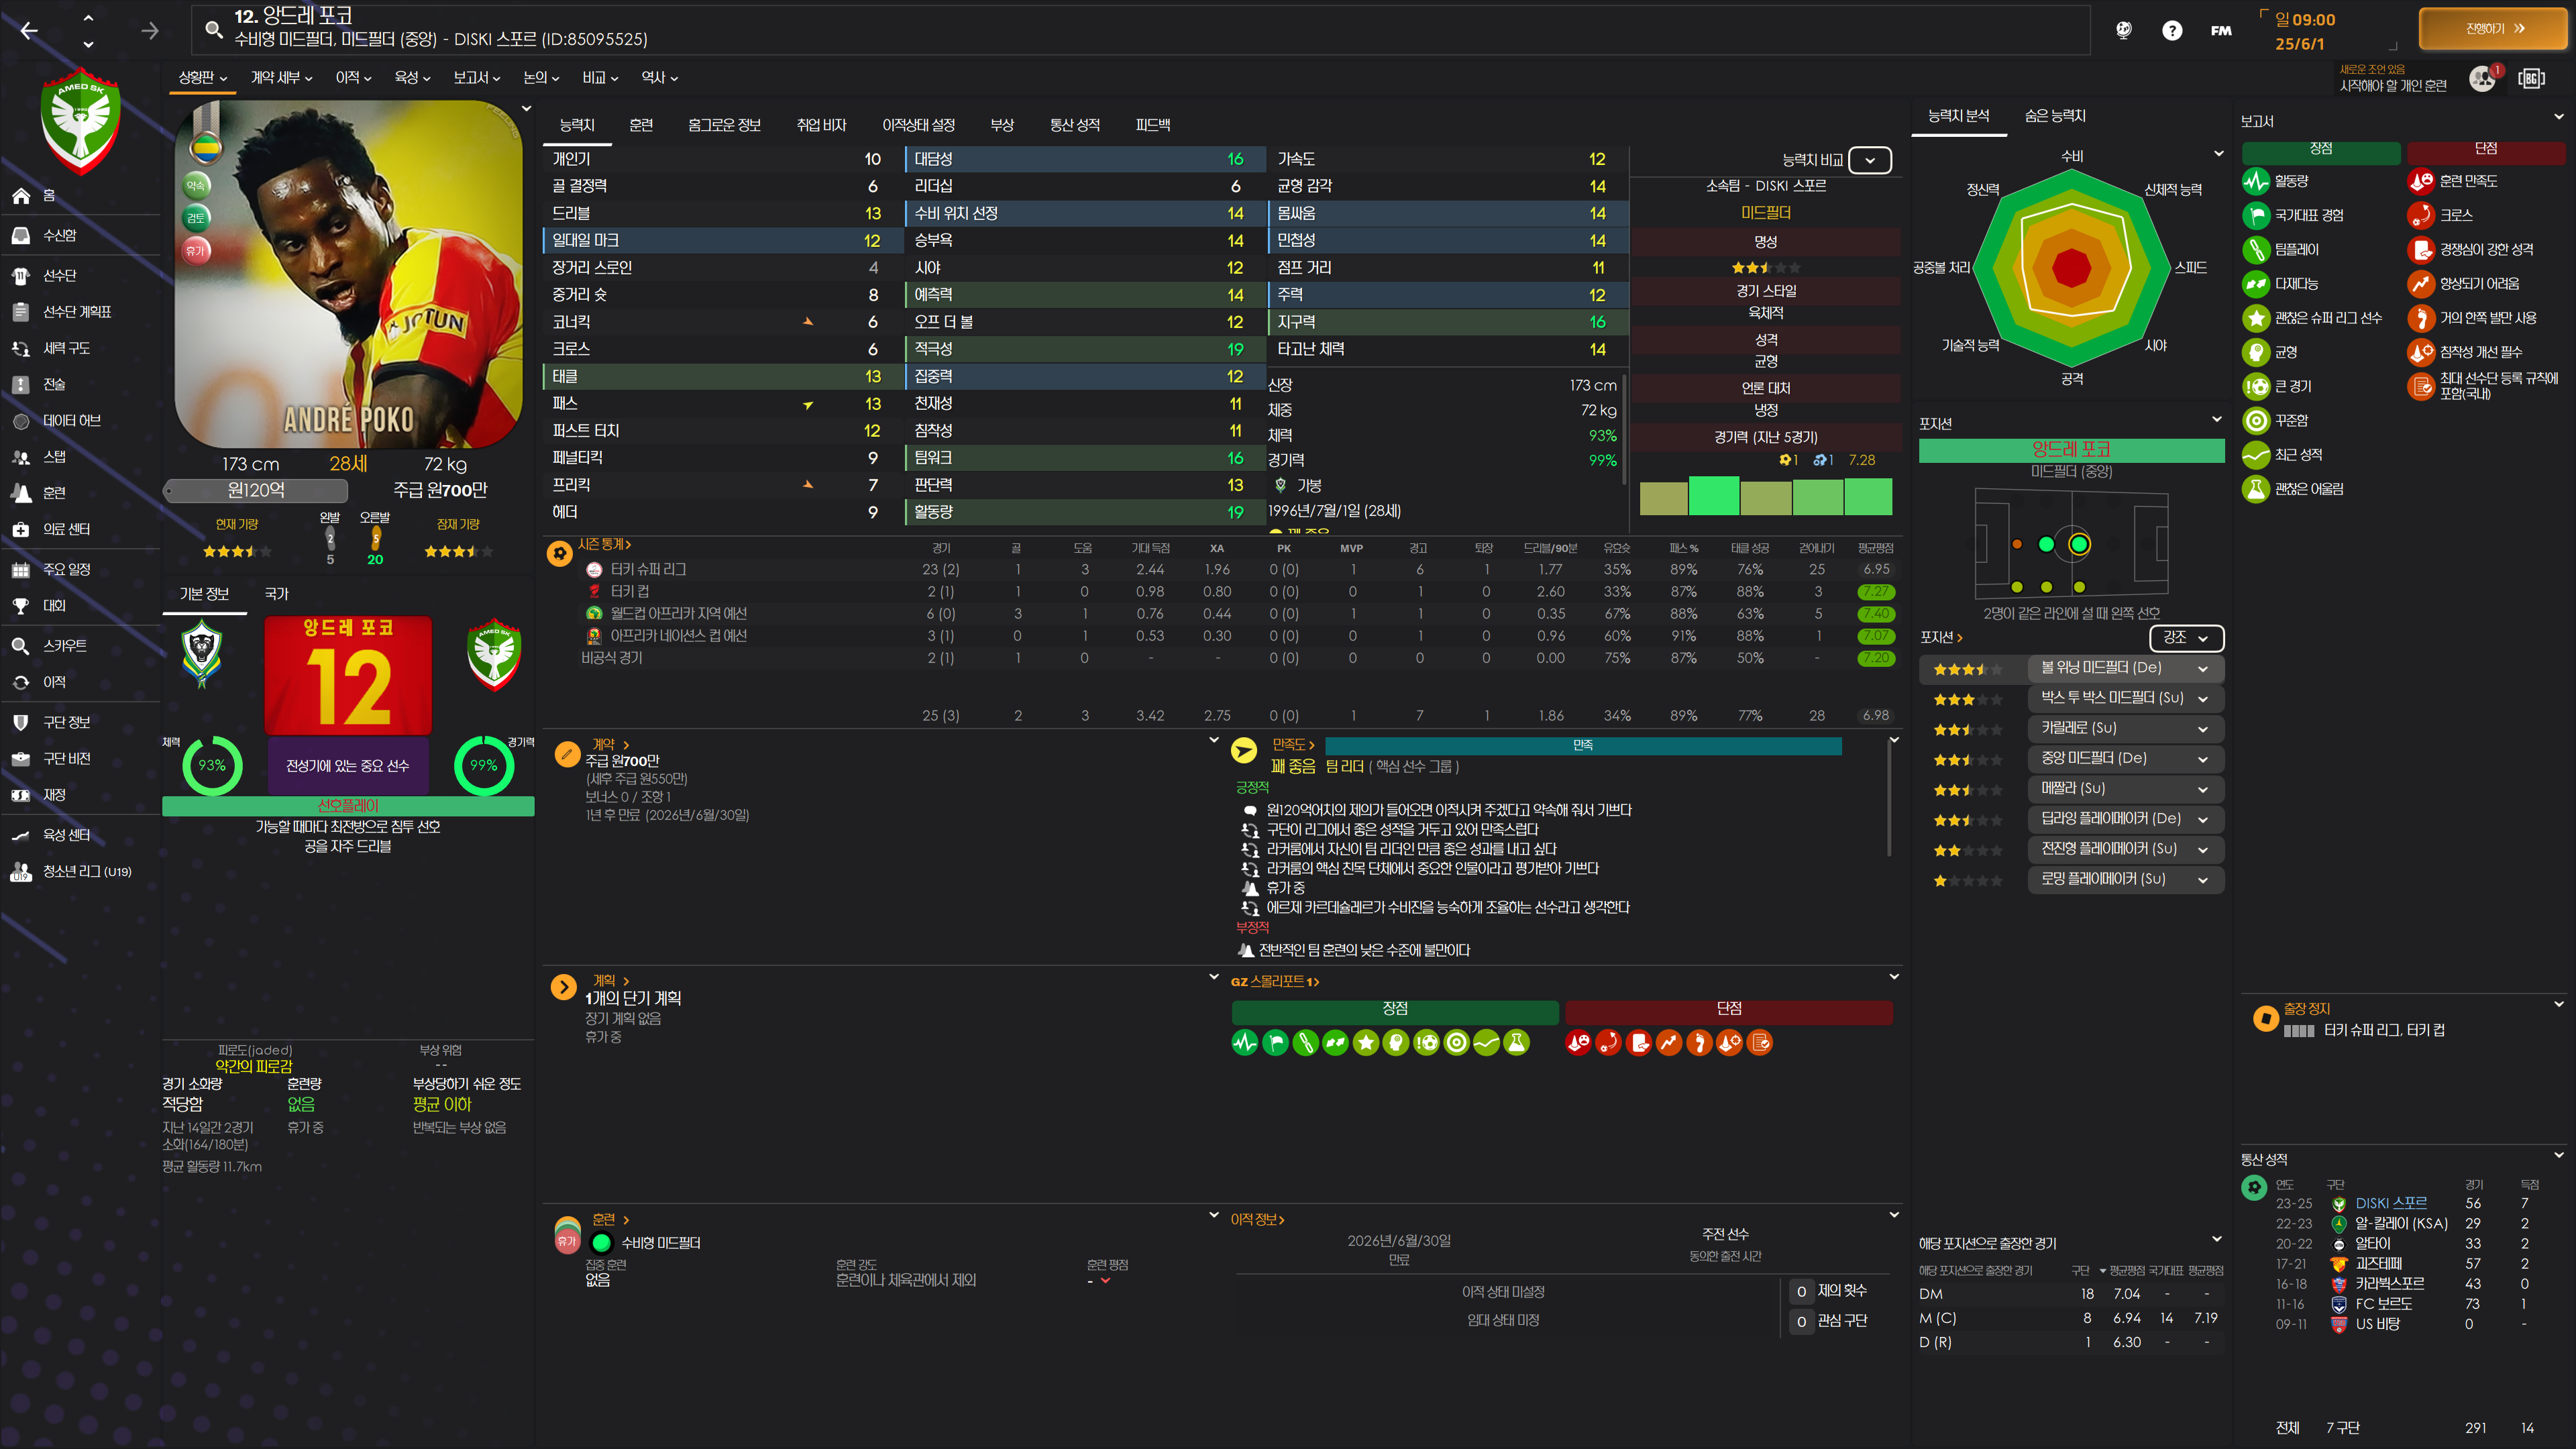Screen dimensions: 2576x1449
Task: Toggle the 약속 badge on player photo
Action: [196, 185]
